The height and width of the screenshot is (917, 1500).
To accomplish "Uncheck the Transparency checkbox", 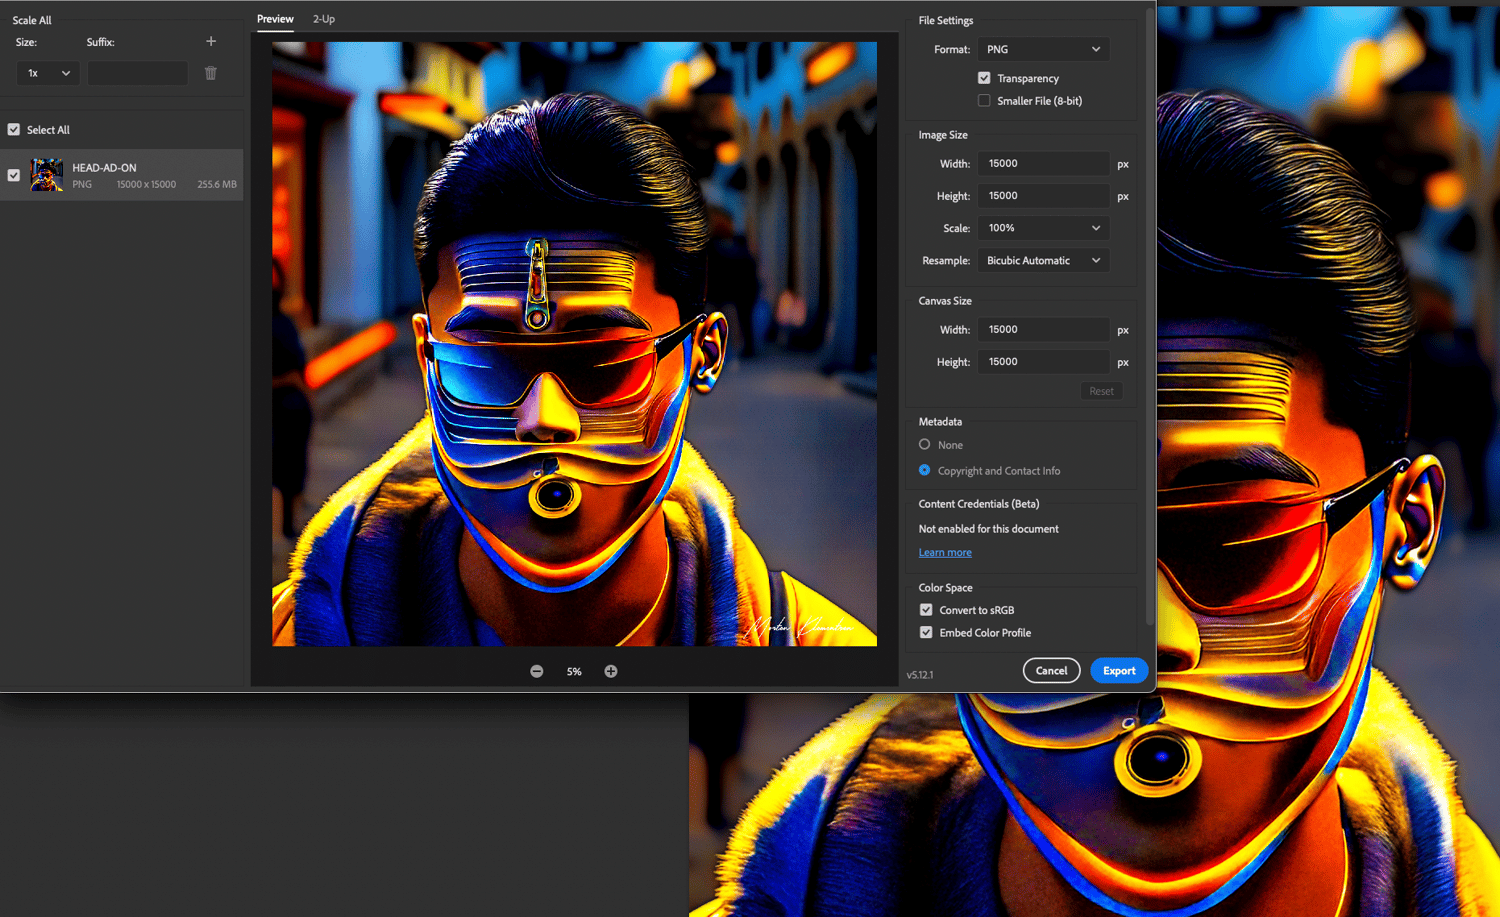I will pos(984,78).
